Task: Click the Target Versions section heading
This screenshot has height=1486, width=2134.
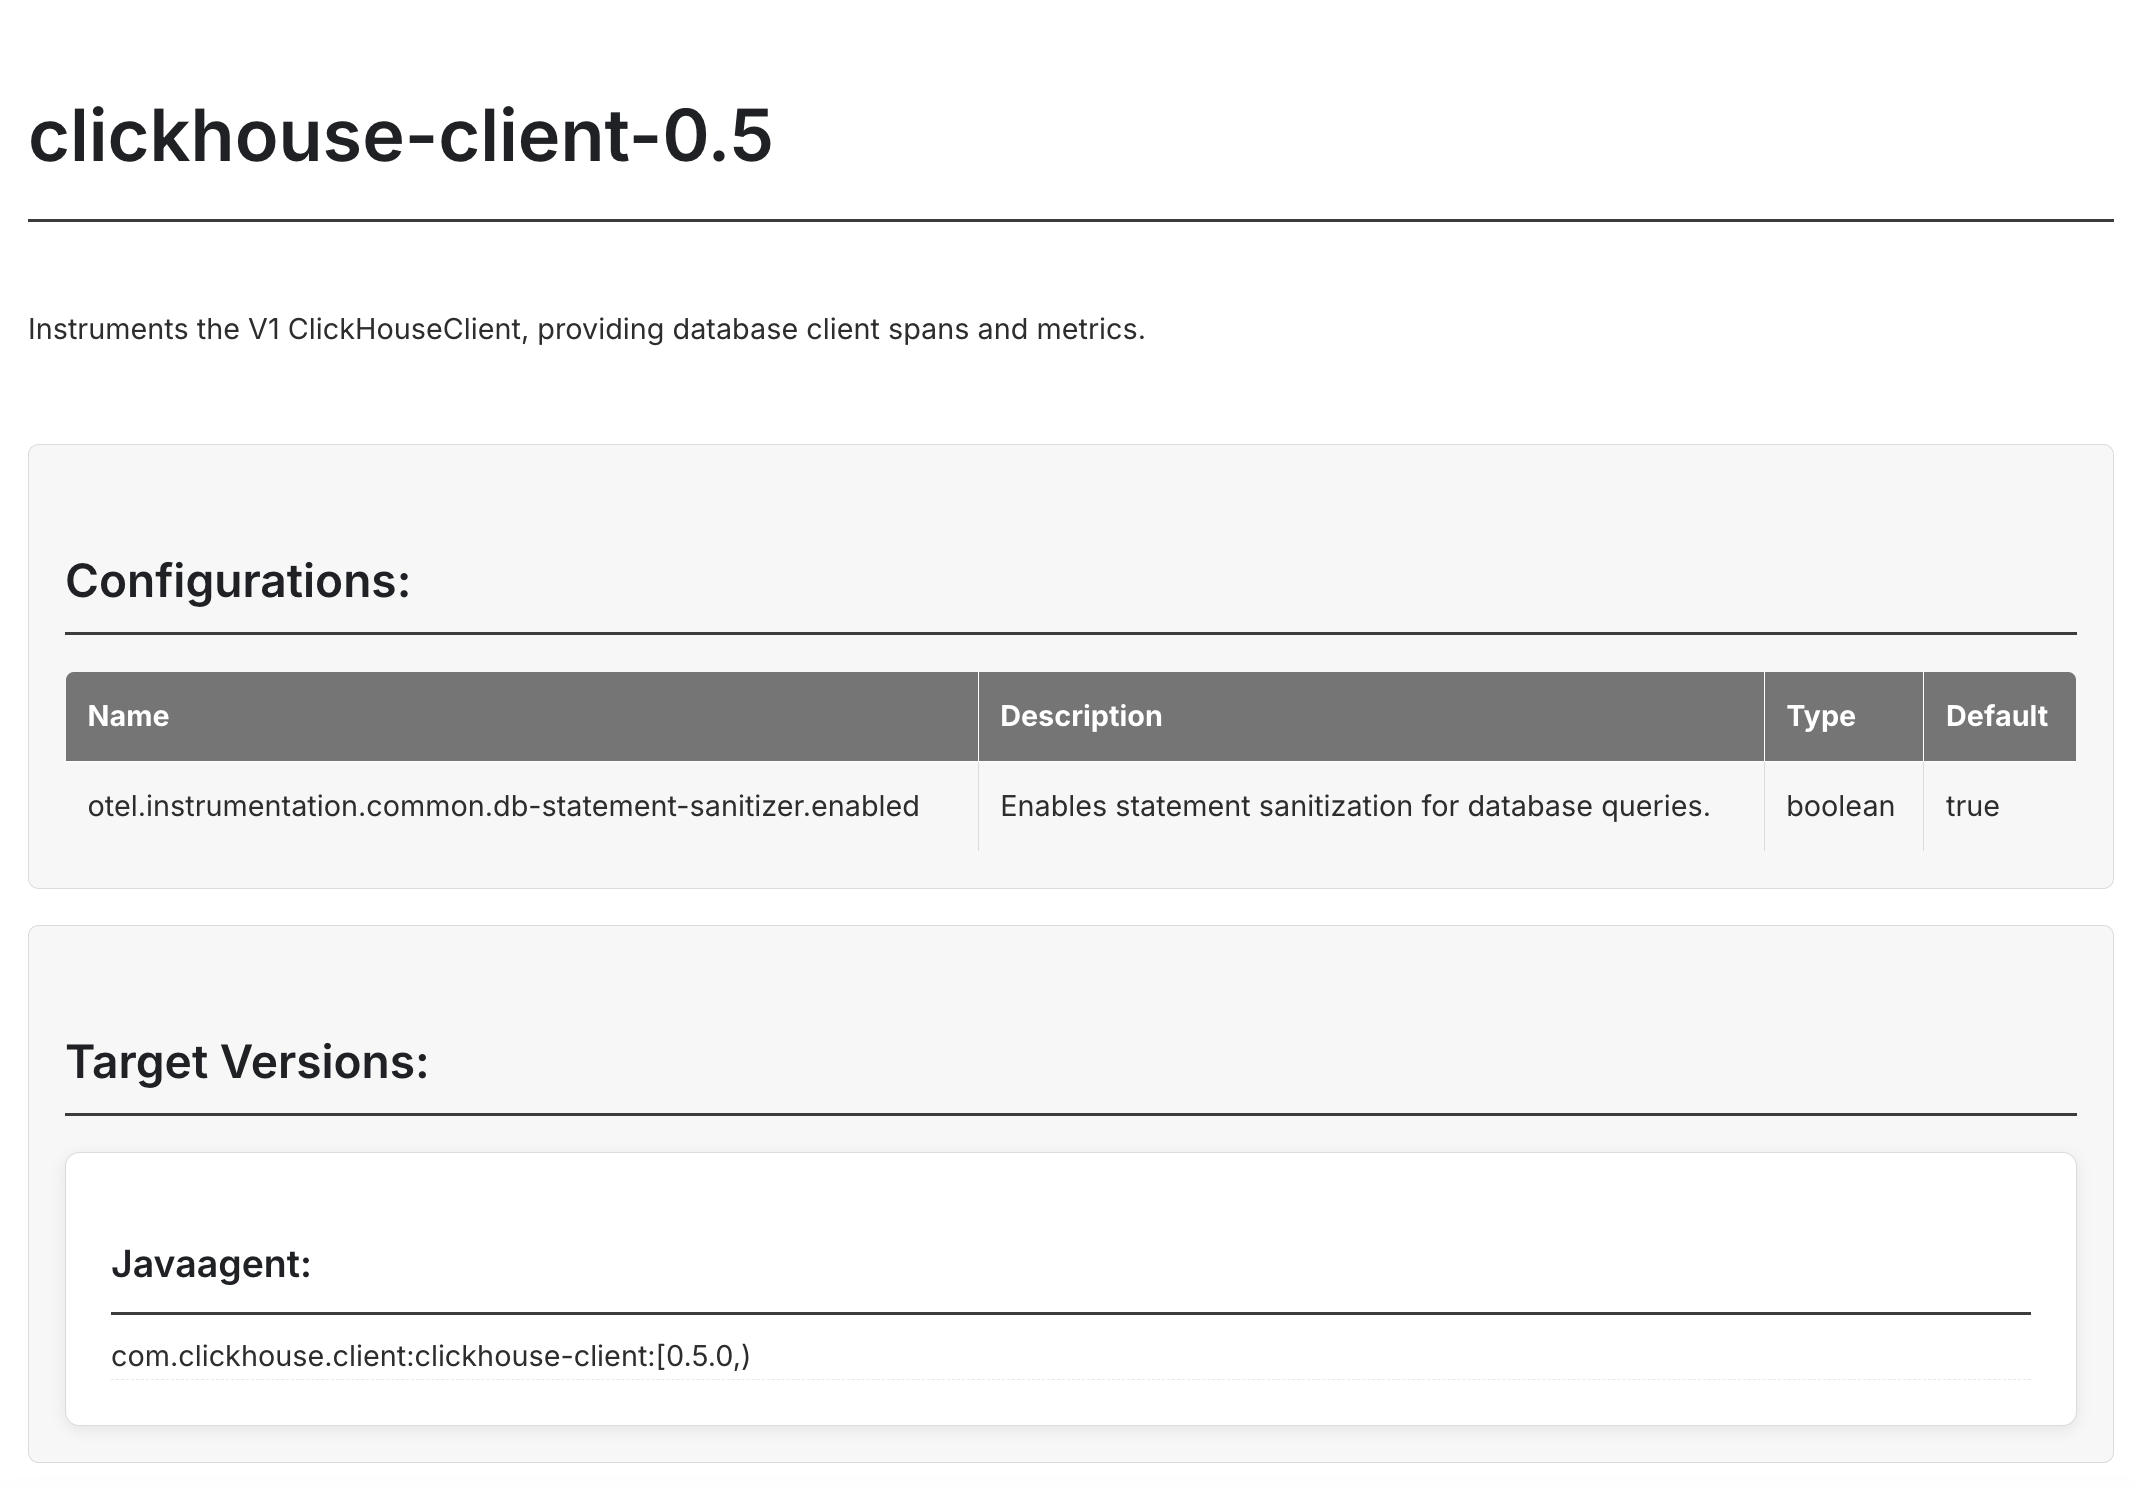Action: click(247, 1062)
